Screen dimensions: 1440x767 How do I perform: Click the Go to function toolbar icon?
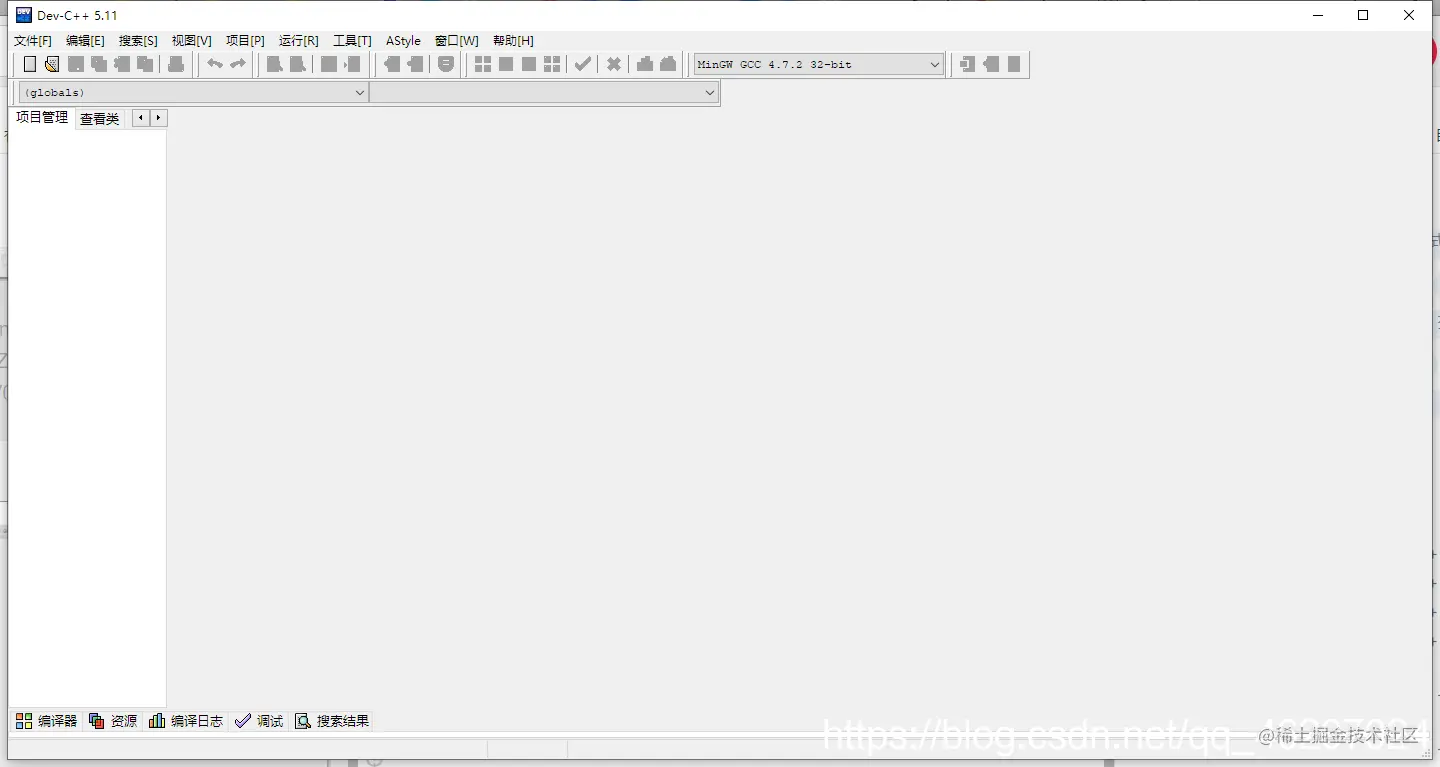coord(328,64)
